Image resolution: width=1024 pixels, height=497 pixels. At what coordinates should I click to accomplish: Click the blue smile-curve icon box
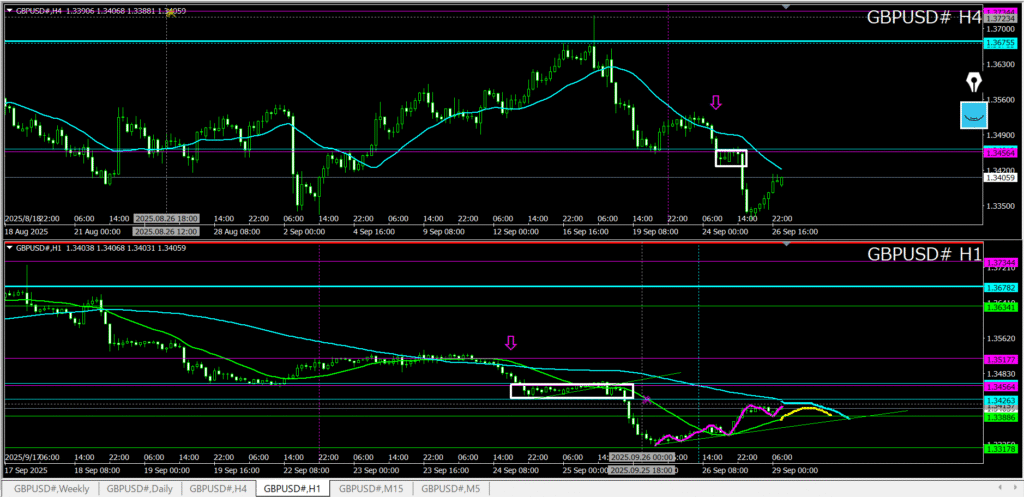click(x=973, y=116)
